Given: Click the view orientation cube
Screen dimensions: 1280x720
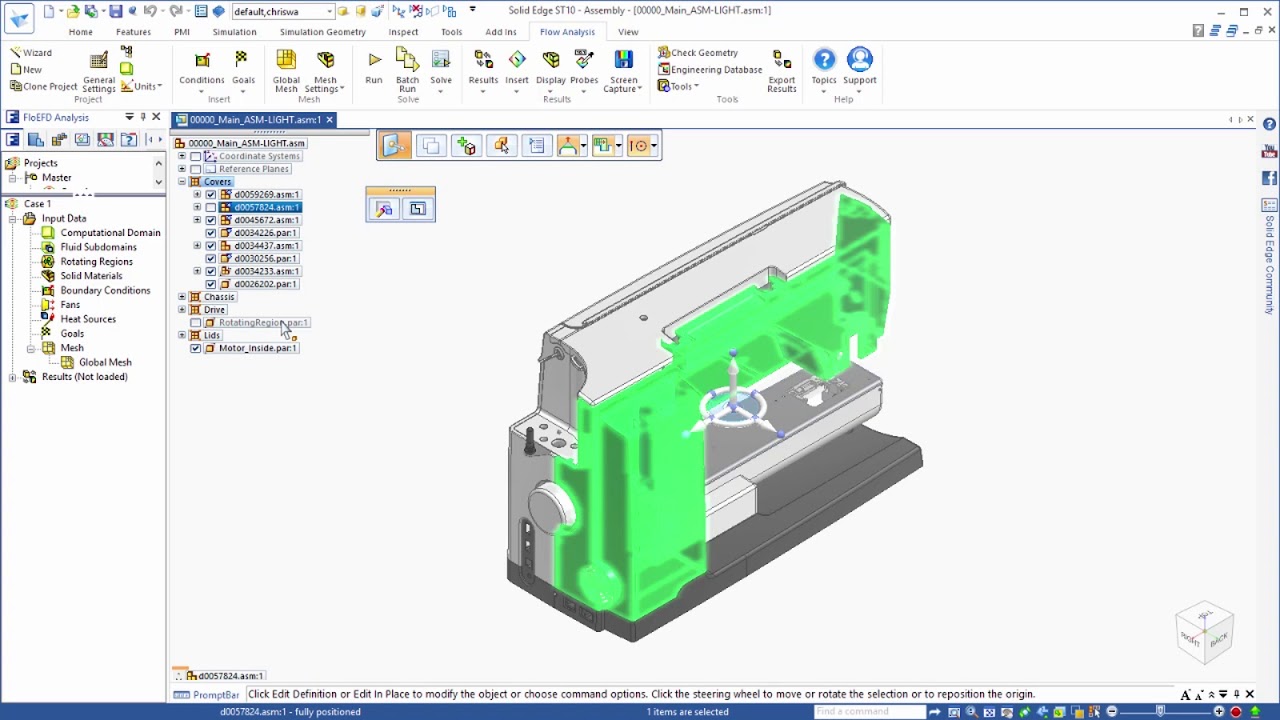Looking at the screenshot, I should pos(1204,633).
